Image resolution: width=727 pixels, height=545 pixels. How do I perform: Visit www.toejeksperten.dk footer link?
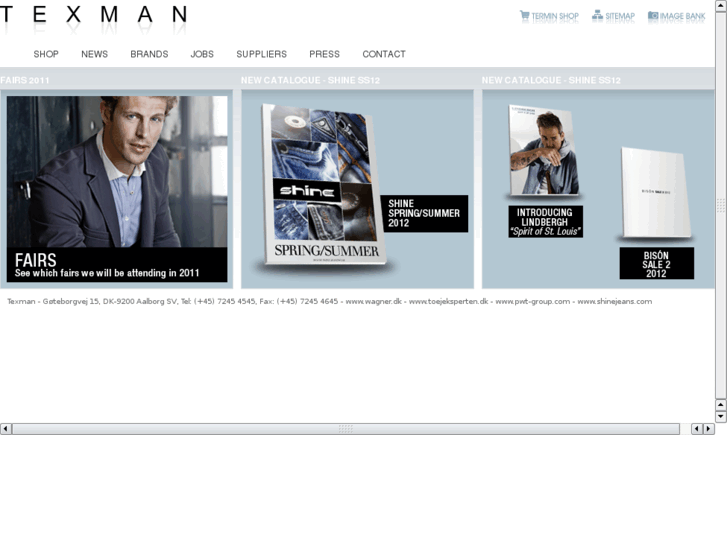click(x=448, y=301)
